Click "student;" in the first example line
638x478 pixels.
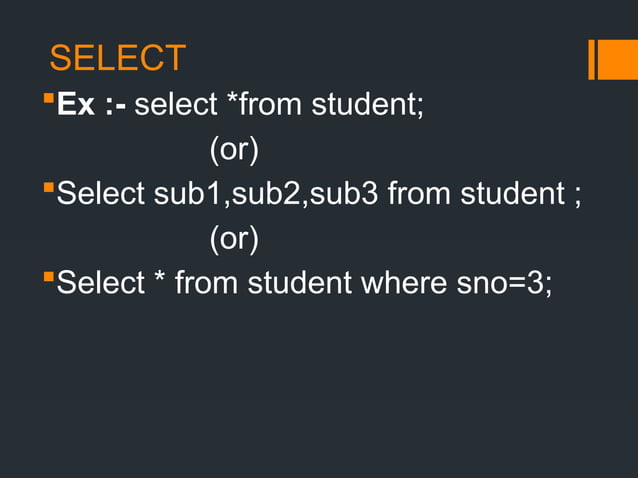coord(368,104)
